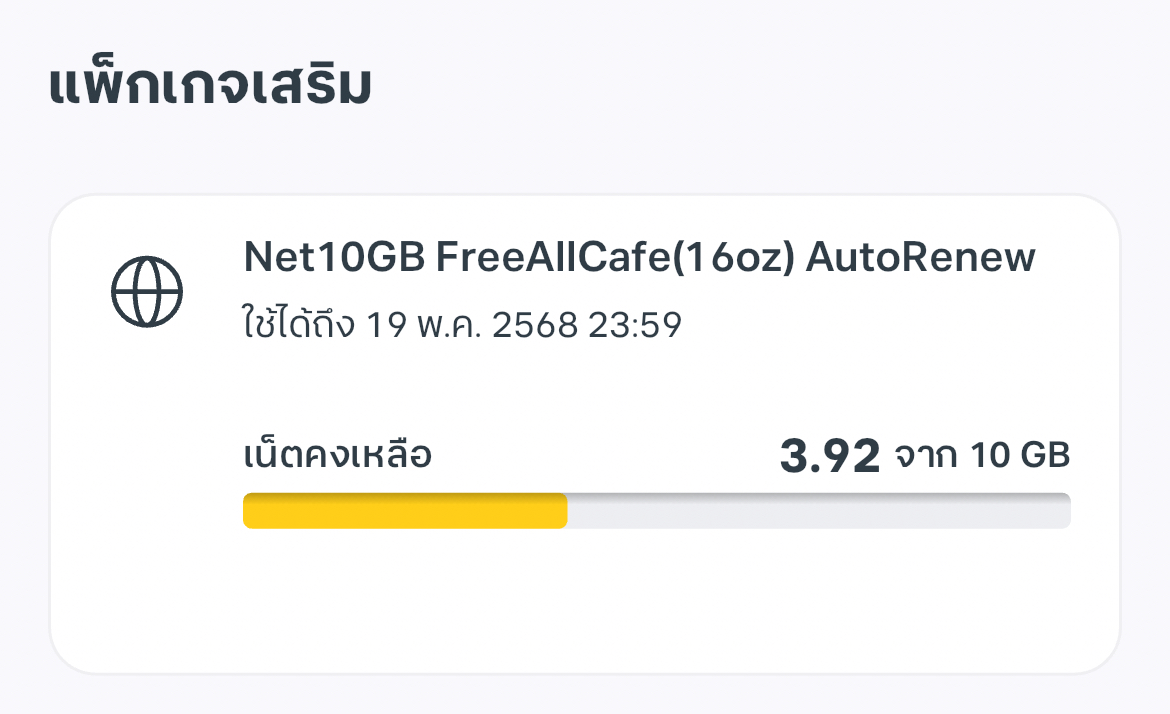The width and height of the screenshot is (1170, 714).
Task: Click the 10 GB total quota text
Action: coord(1020,457)
